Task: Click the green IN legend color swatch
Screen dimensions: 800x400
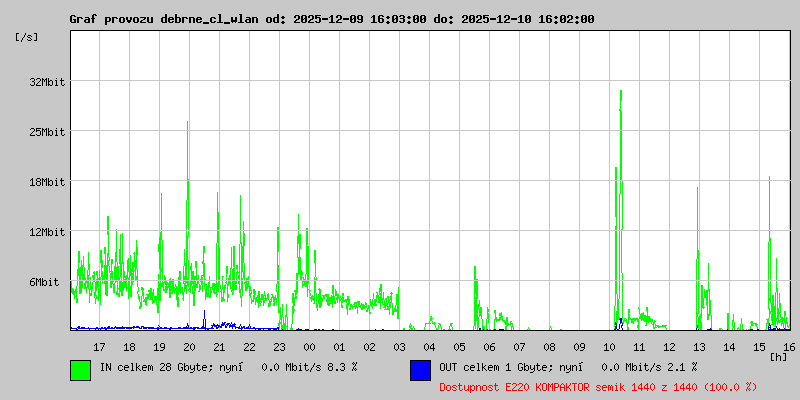Action: coord(81,370)
